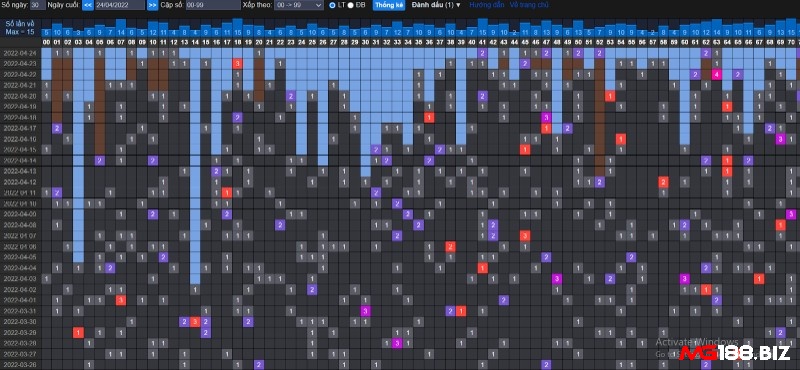Click the Thống kê button
The height and width of the screenshot is (370, 800).
[389, 5]
